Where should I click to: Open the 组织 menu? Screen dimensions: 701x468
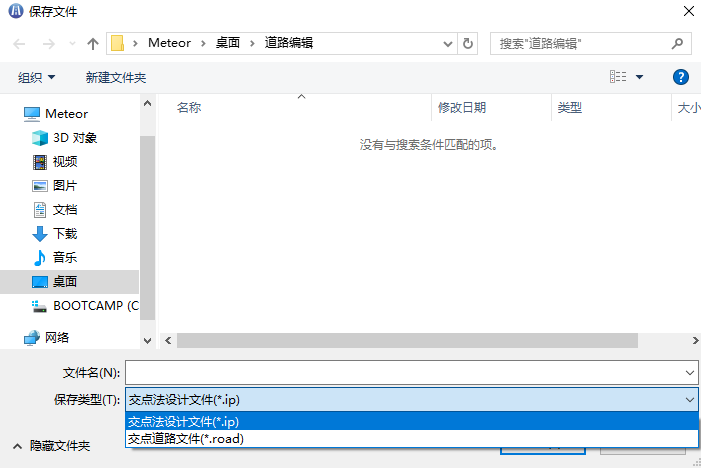point(37,77)
